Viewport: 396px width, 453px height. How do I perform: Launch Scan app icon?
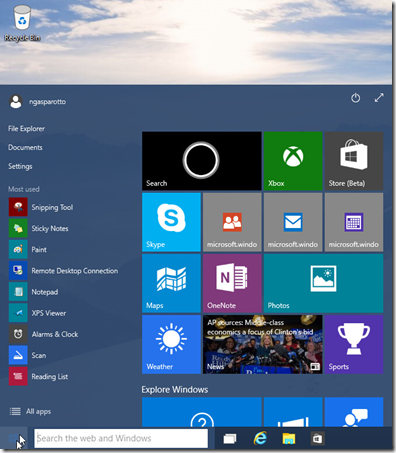[18, 355]
